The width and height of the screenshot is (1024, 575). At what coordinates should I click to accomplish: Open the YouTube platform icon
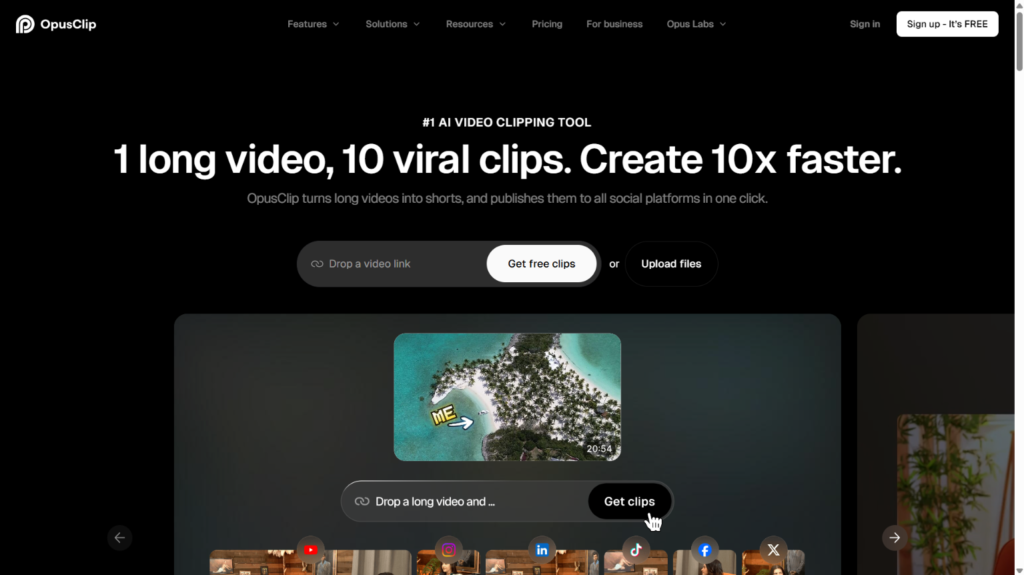pos(311,550)
